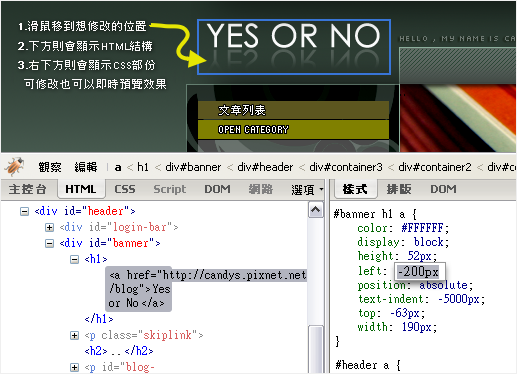Select the highlighted anchor href node
Viewport: 517px width, 374px height.
tap(206, 289)
